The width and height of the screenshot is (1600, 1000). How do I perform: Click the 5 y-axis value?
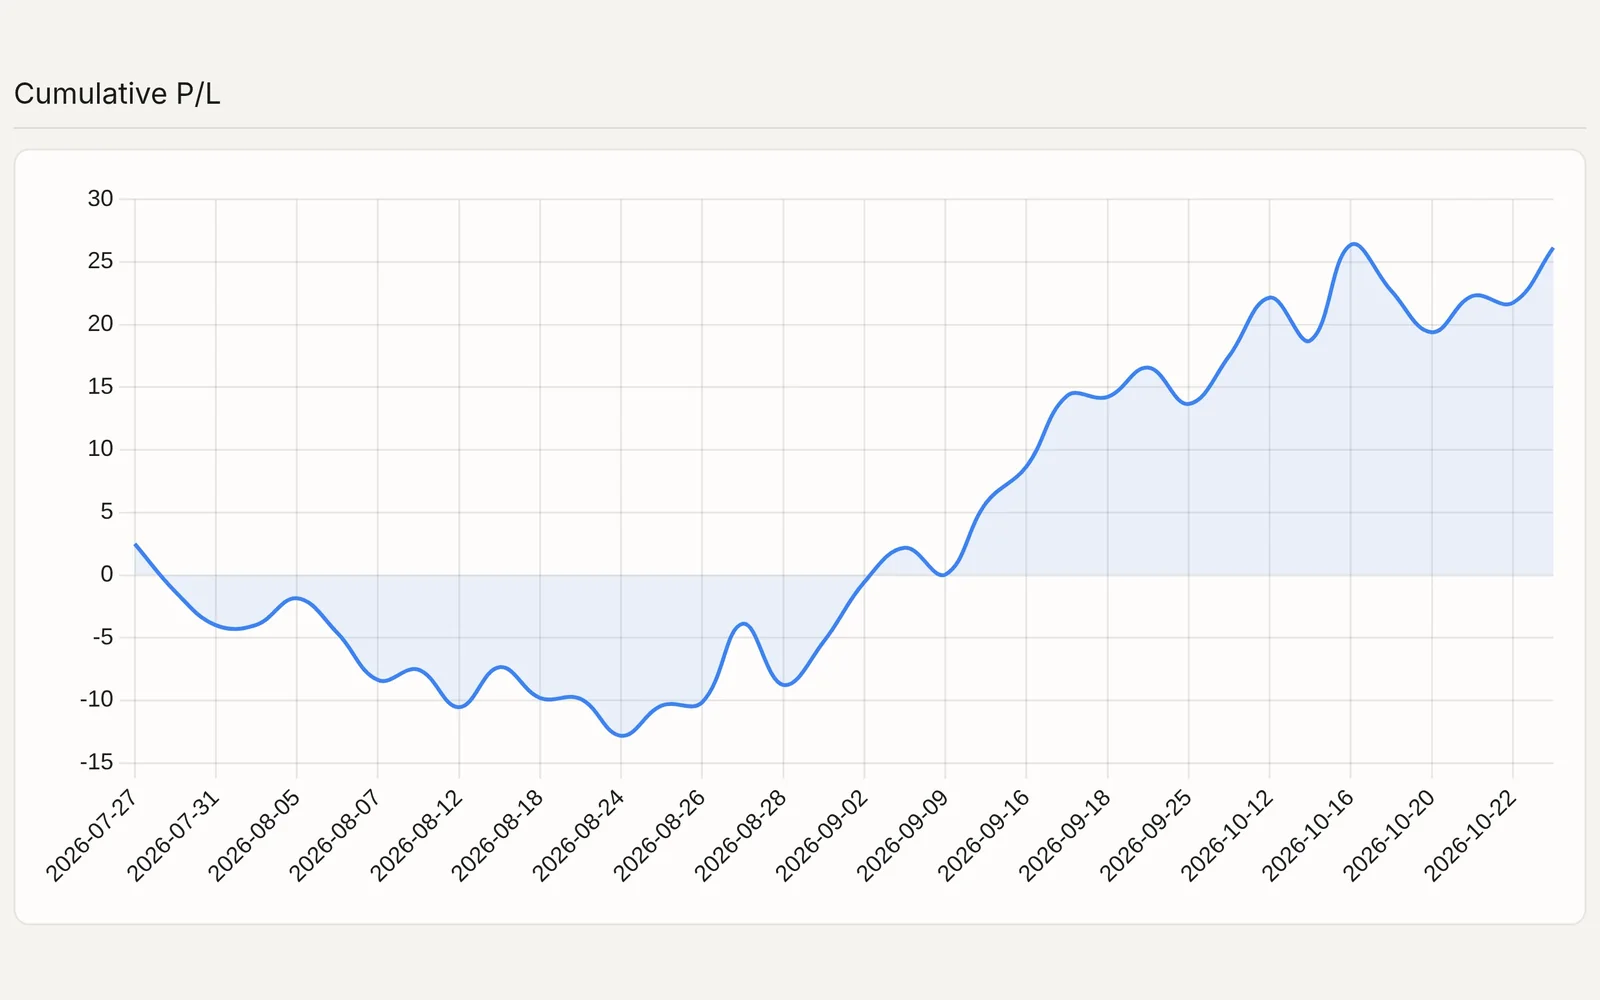pyautogui.click(x=107, y=512)
